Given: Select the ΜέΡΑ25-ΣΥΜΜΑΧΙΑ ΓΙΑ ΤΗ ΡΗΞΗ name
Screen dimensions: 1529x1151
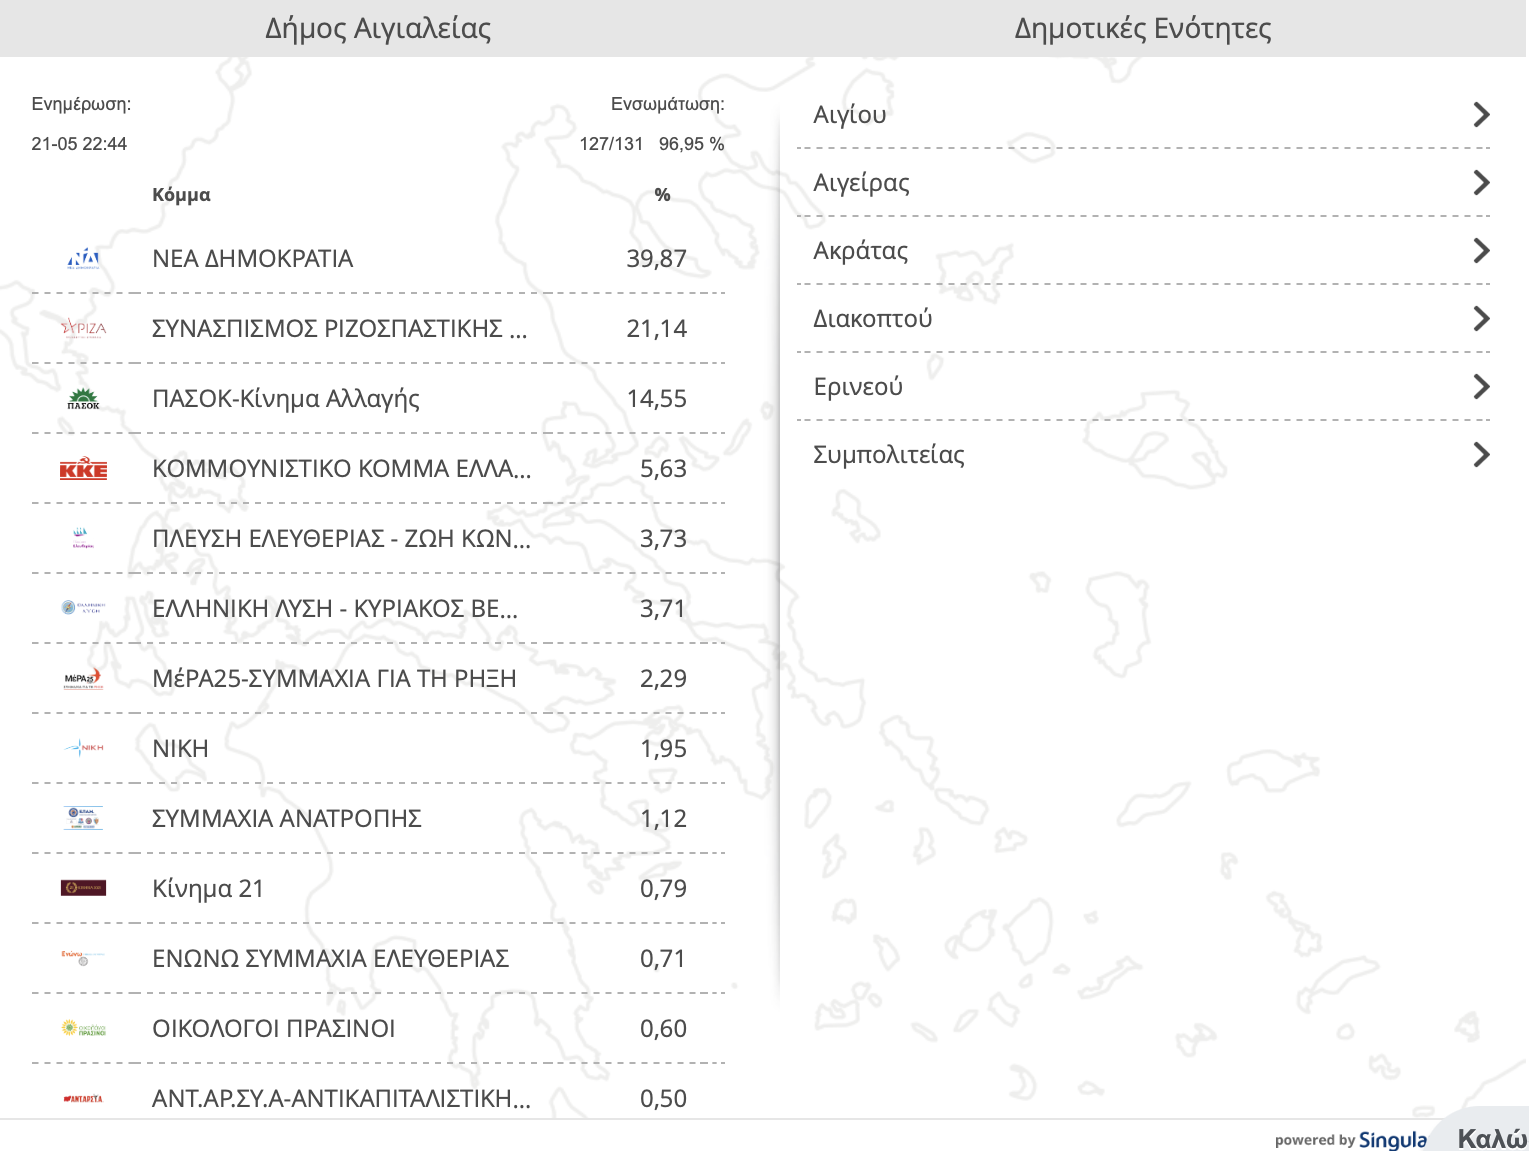Looking at the screenshot, I should point(334,679).
